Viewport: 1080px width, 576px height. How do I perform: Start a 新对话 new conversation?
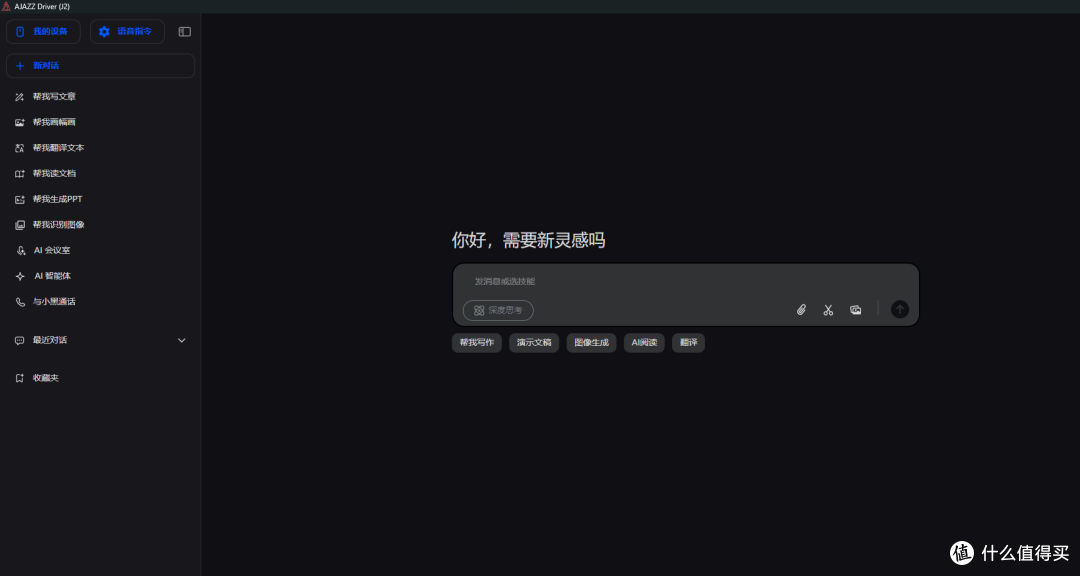point(101,65)
